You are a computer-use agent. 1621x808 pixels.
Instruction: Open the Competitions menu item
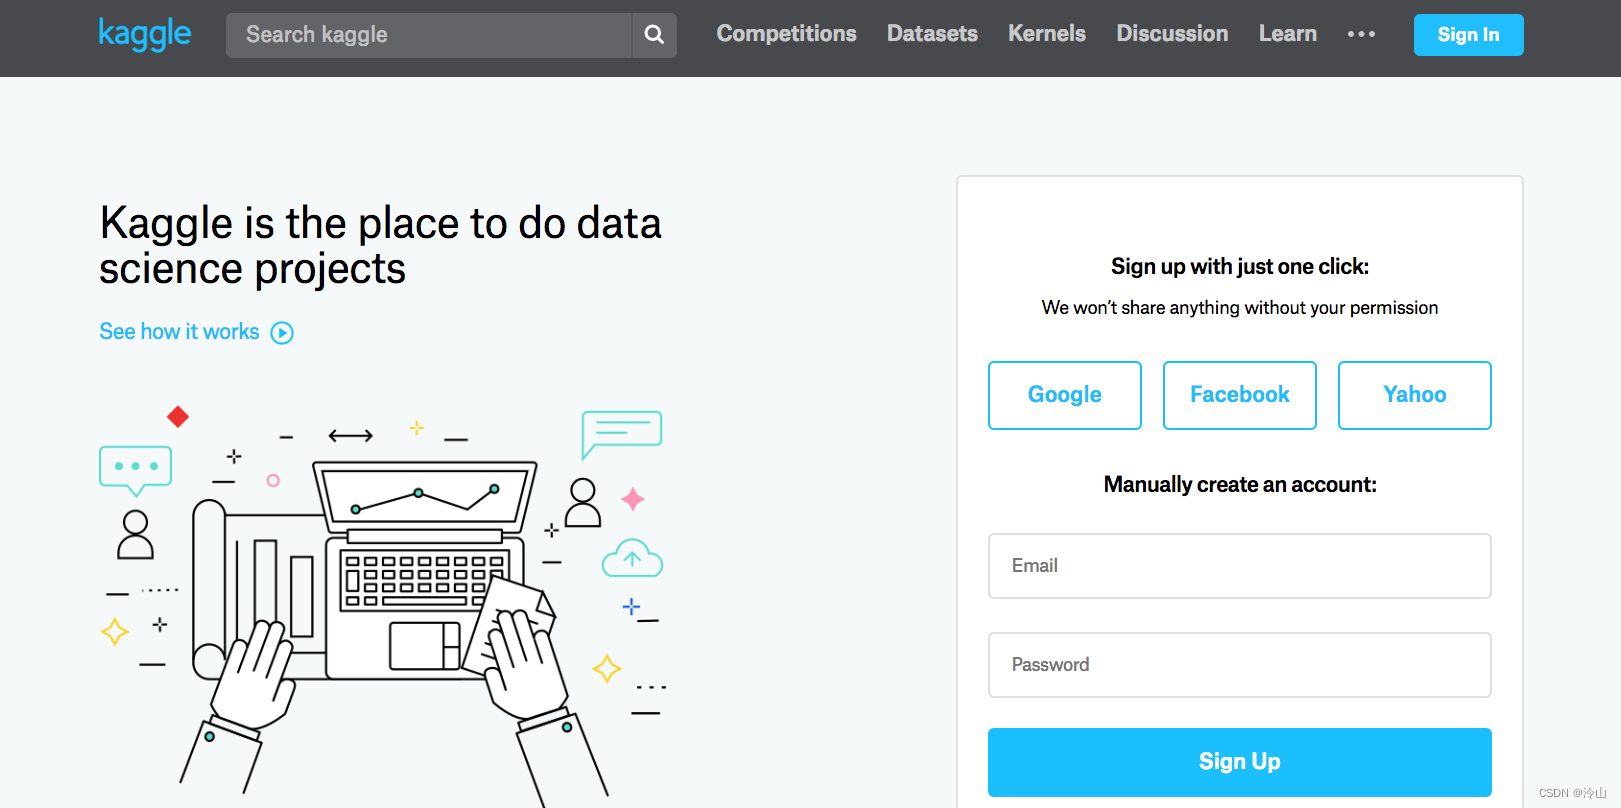click(786, 34)
